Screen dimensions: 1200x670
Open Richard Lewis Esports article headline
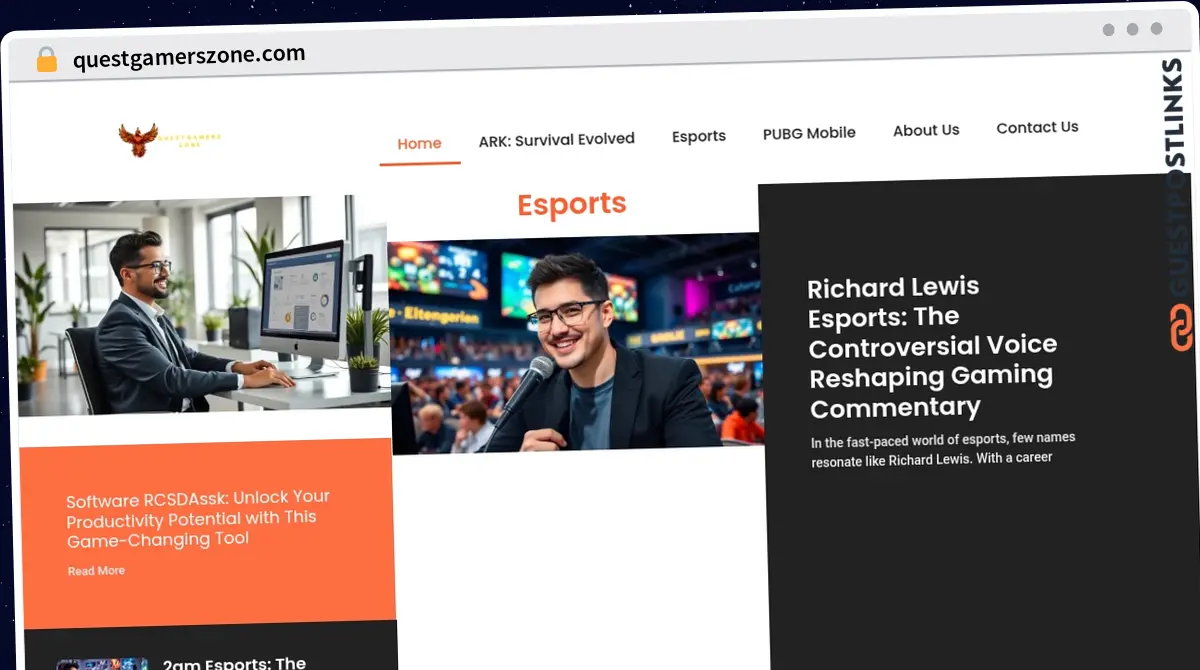click(x=932, y=347)
